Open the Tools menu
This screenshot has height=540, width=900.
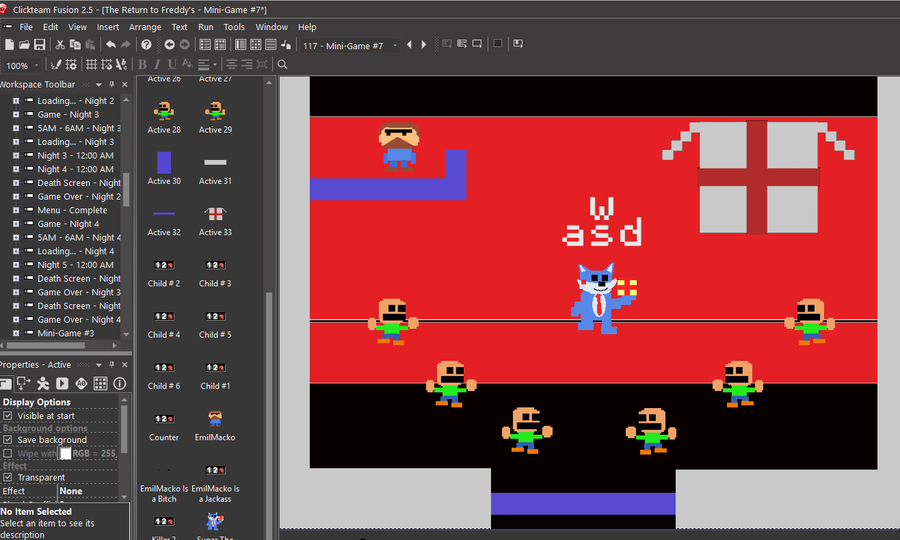coord(234,27)
